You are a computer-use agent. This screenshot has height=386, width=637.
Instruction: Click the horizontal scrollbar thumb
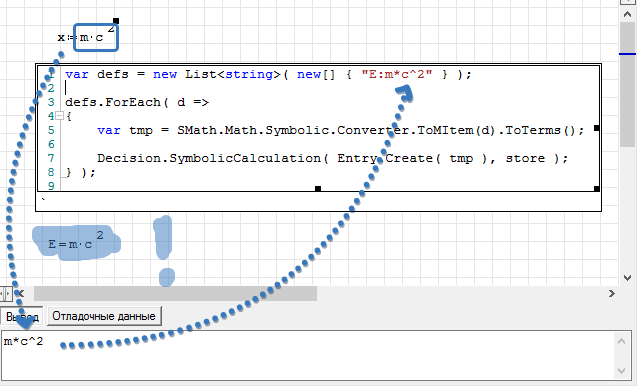(175, 293)
